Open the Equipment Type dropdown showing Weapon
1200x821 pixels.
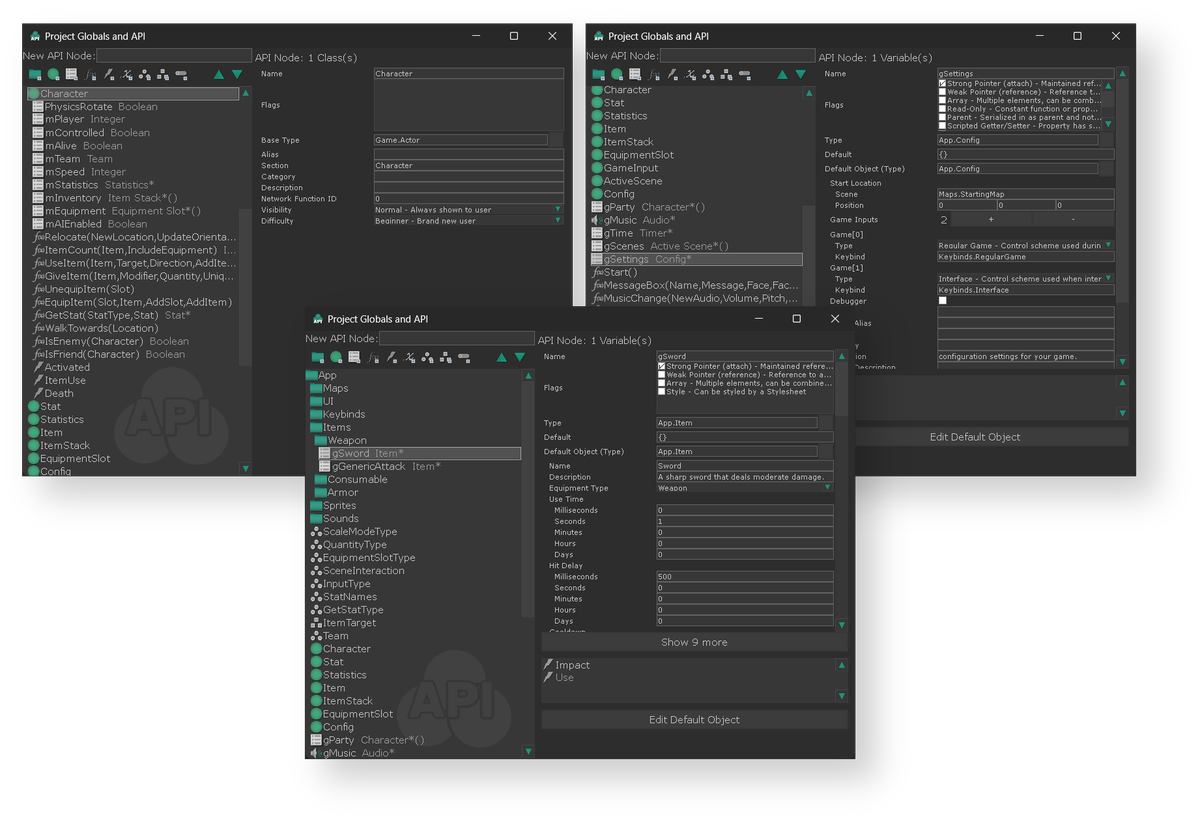coord(745,488)
